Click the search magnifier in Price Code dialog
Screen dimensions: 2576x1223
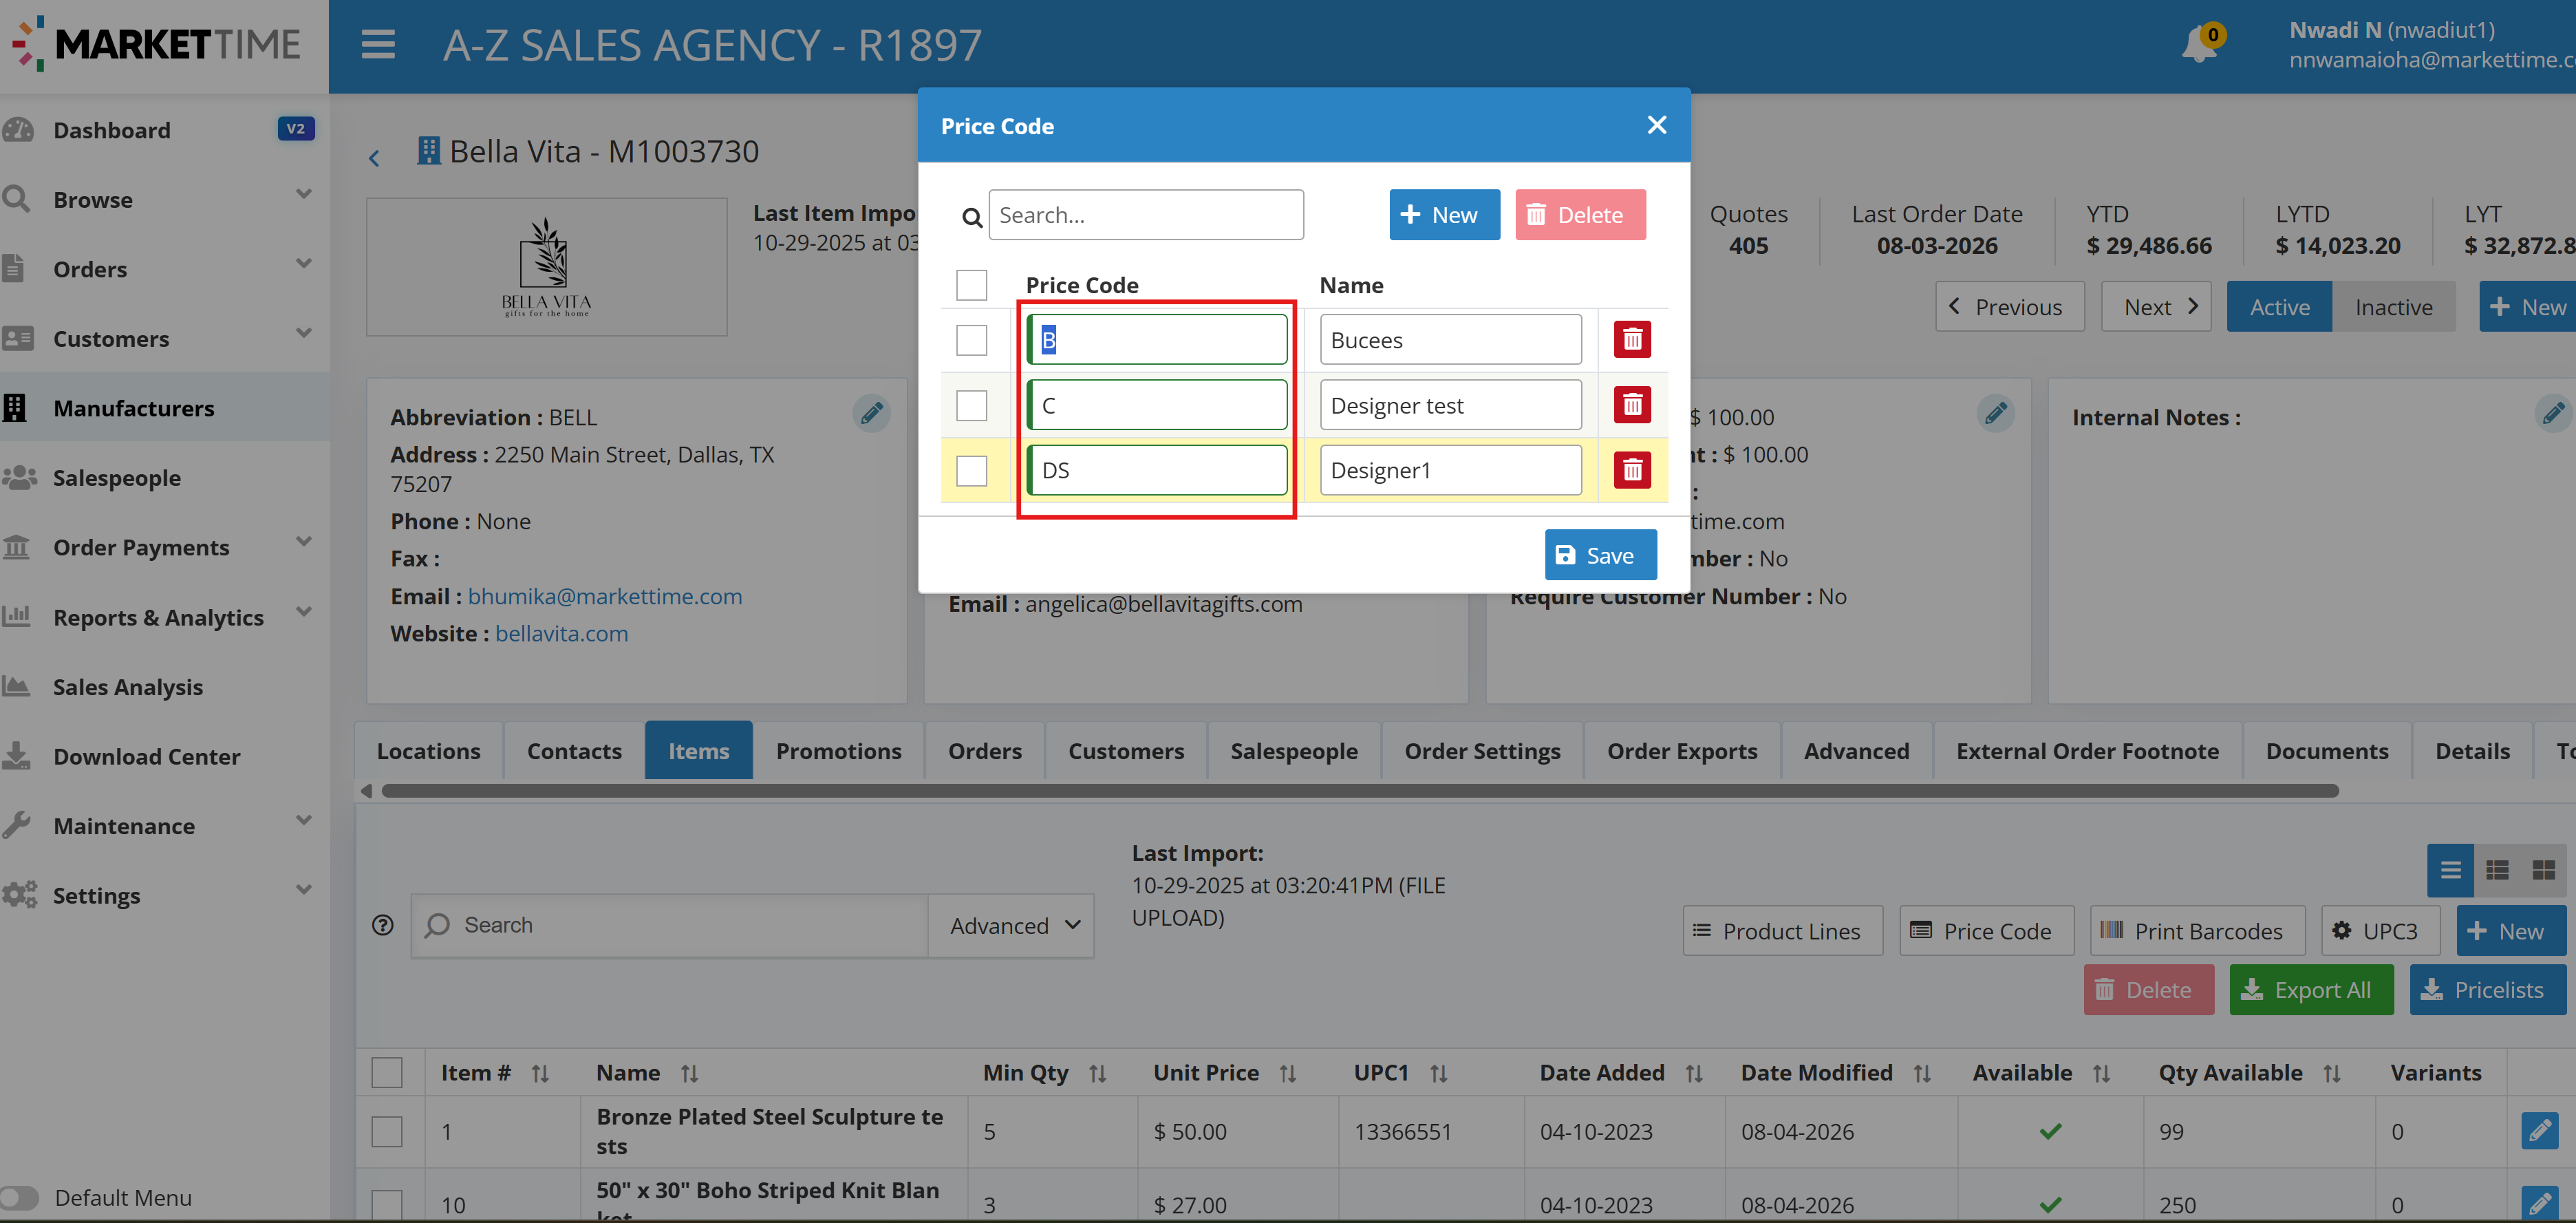[971, 217]
